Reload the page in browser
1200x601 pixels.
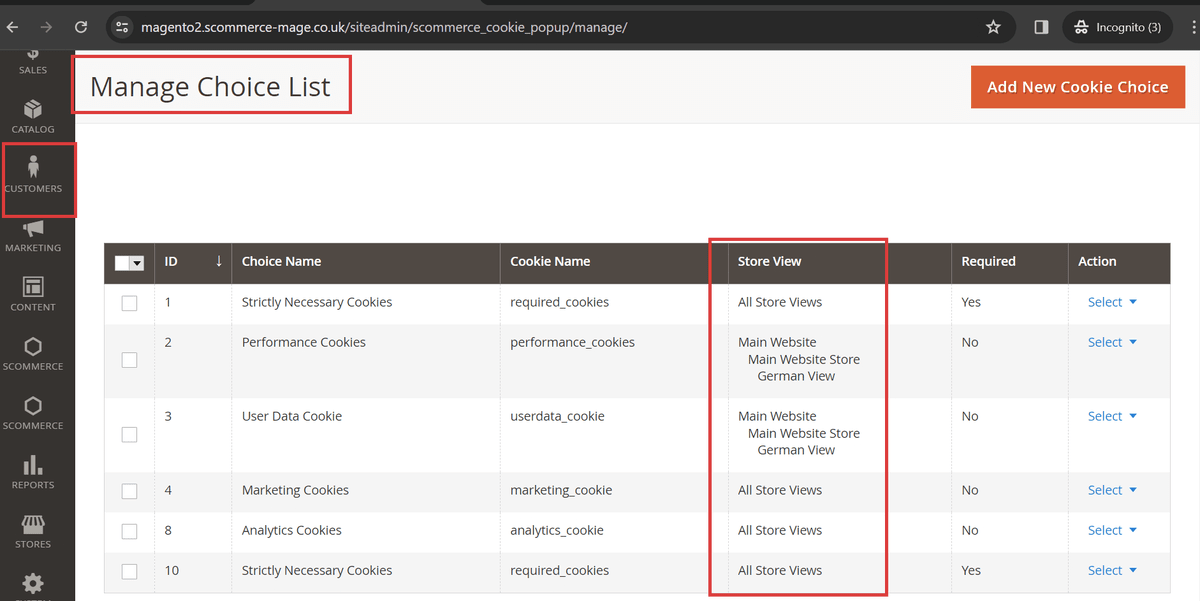click(81, 27)
